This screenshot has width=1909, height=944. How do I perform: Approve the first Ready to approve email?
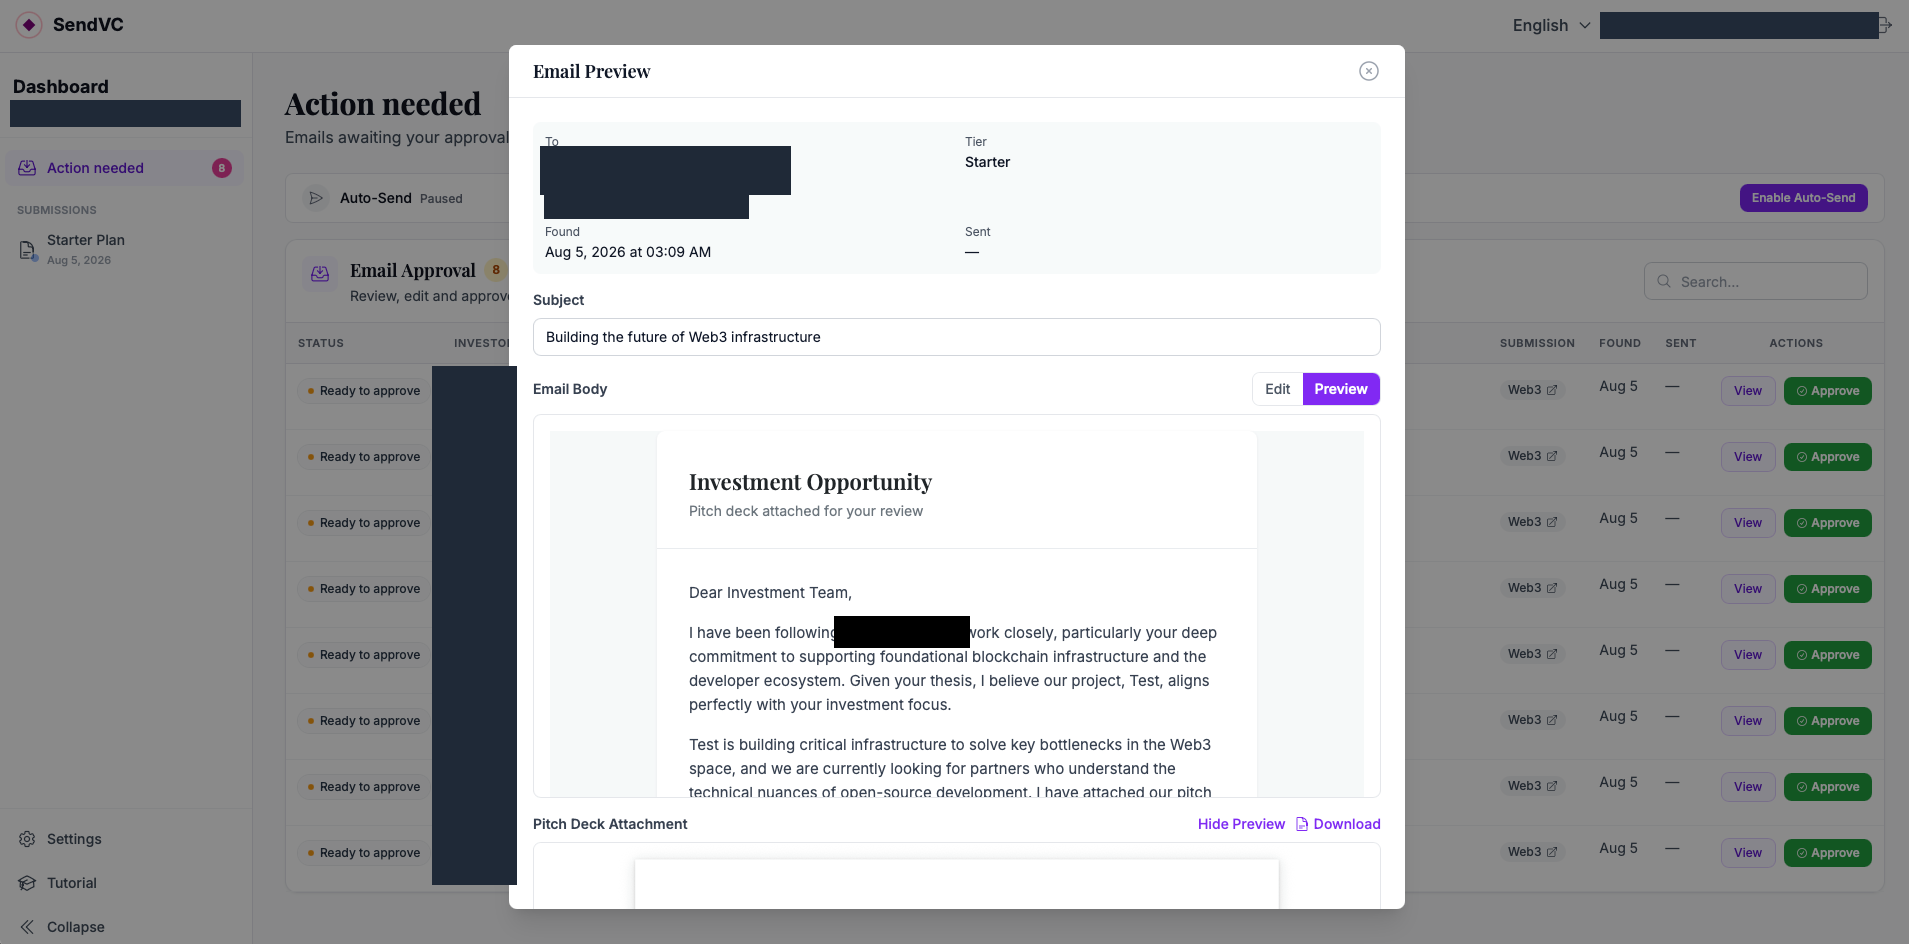[1827, 391]
